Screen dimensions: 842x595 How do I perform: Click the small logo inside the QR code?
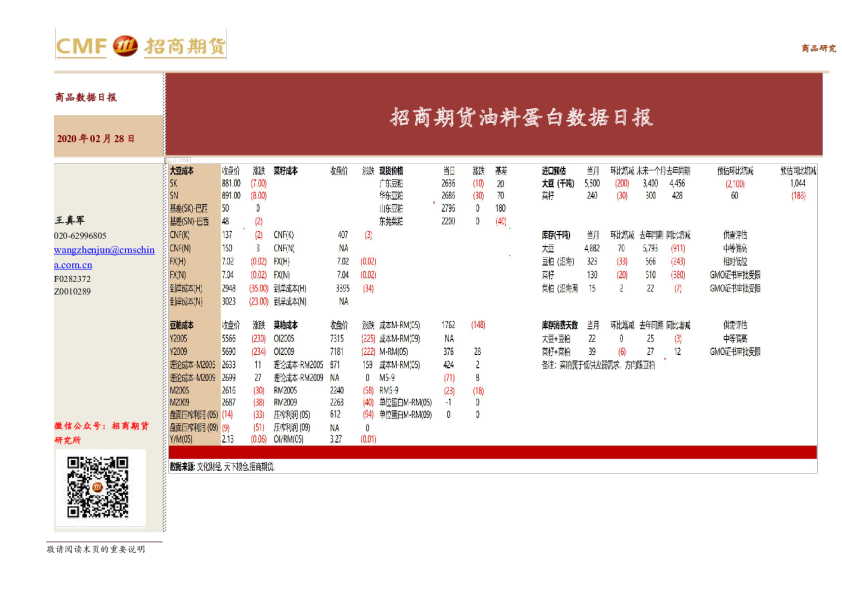pyautogui.click(x=98, y=488)
